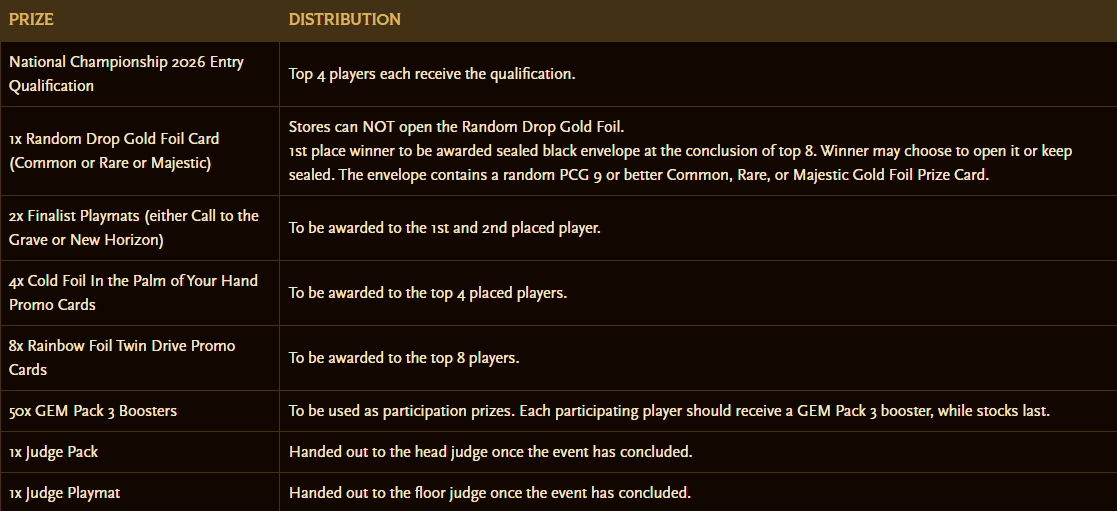Select the 4x Cold Foil Promo Cards cell

[133, 293]
